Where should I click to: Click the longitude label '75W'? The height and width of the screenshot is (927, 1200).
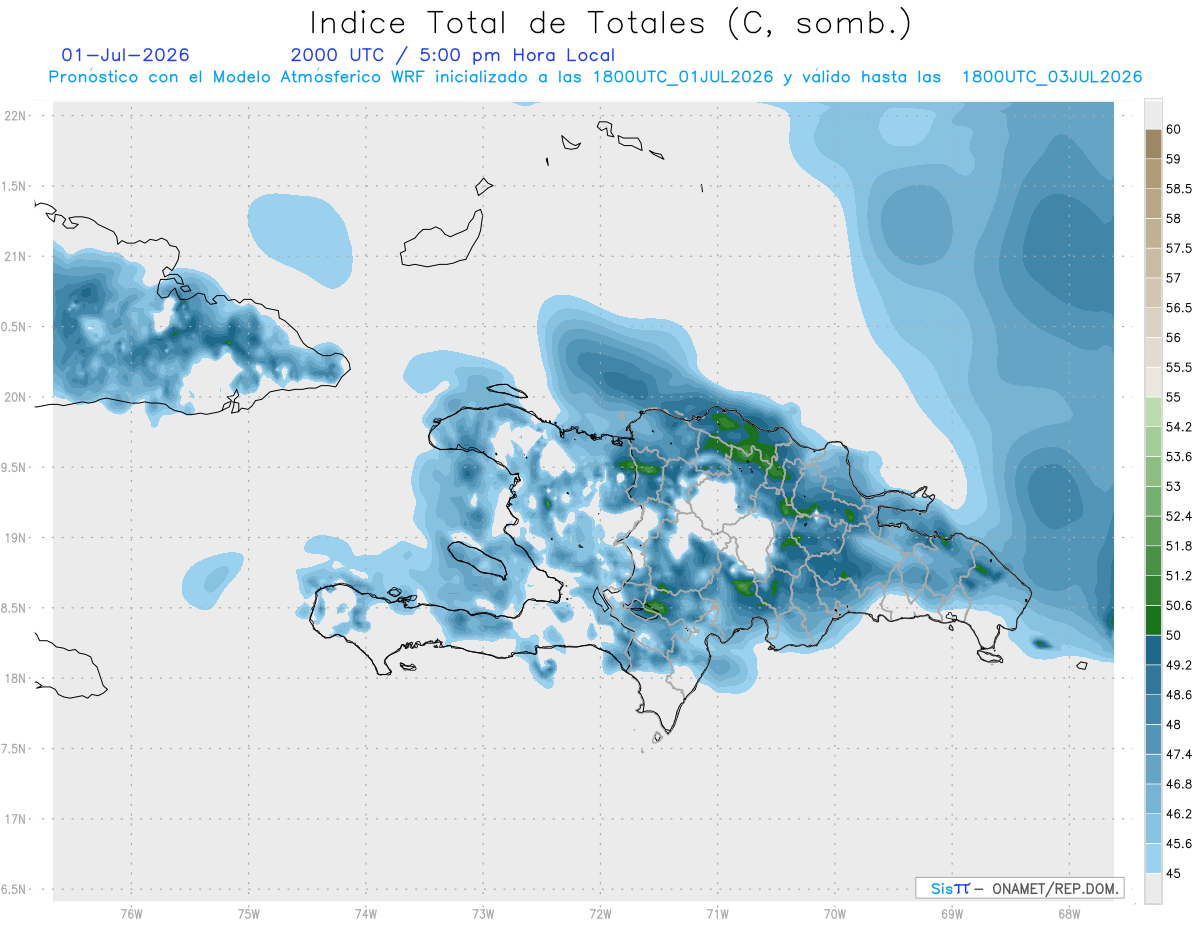point(248,913)
